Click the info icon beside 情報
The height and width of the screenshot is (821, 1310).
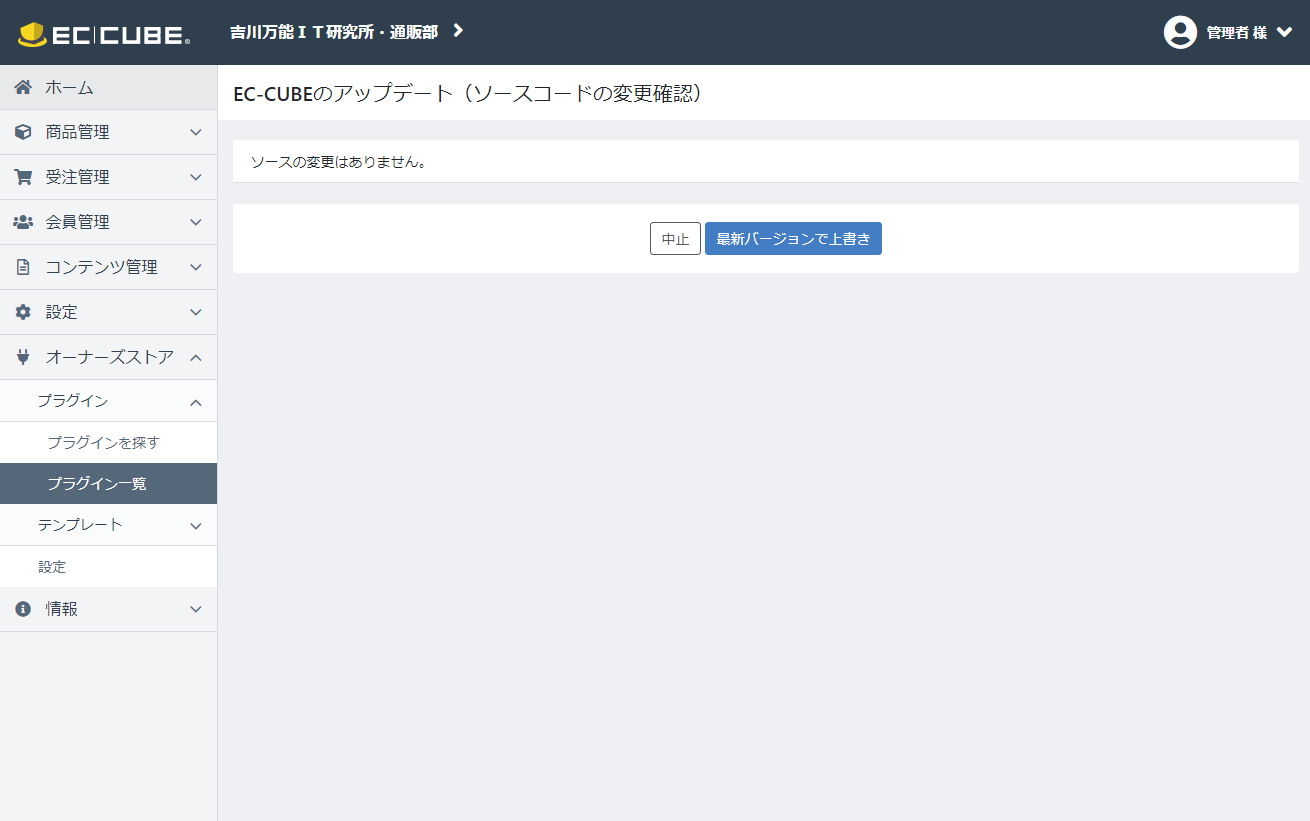click(23, 609)
